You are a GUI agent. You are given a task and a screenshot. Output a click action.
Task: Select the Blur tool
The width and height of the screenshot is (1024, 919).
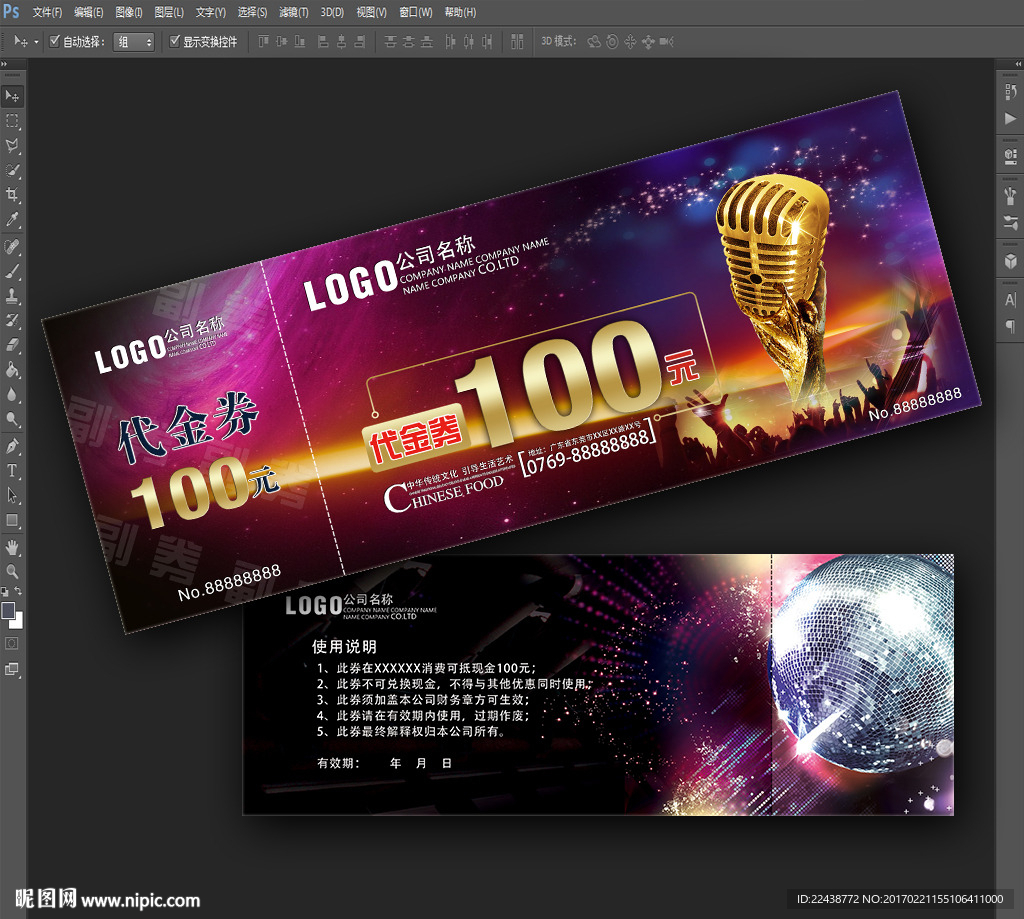coord(12,395)
